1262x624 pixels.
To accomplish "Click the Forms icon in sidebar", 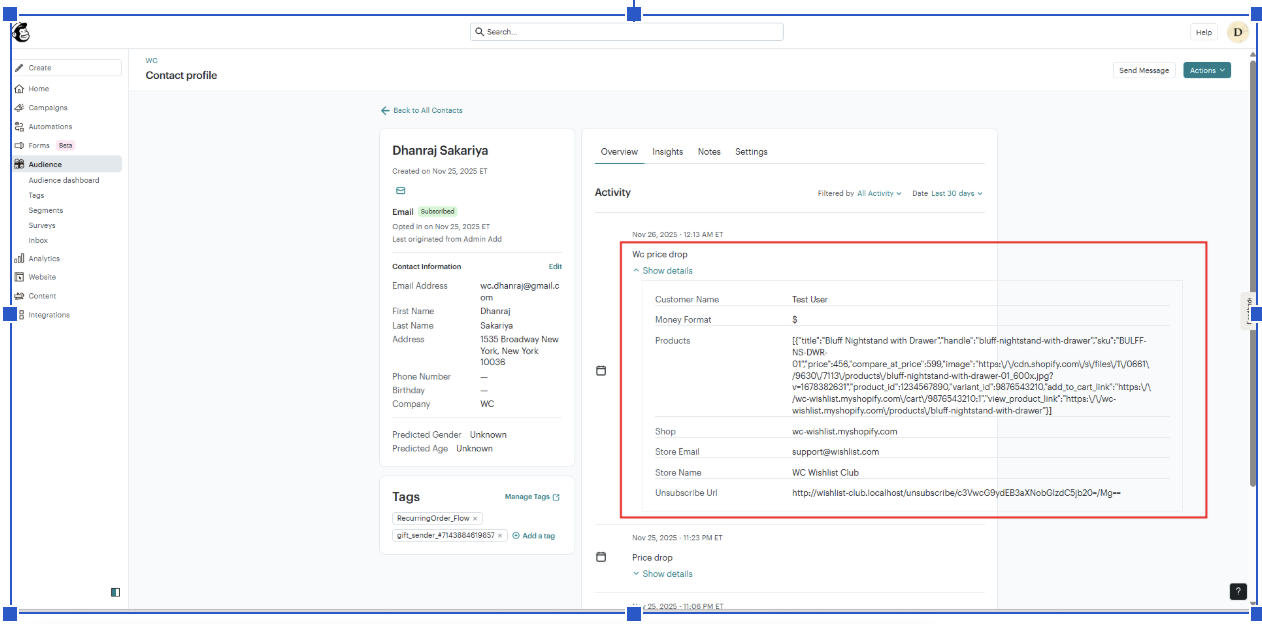I will [x=19, y=146].
